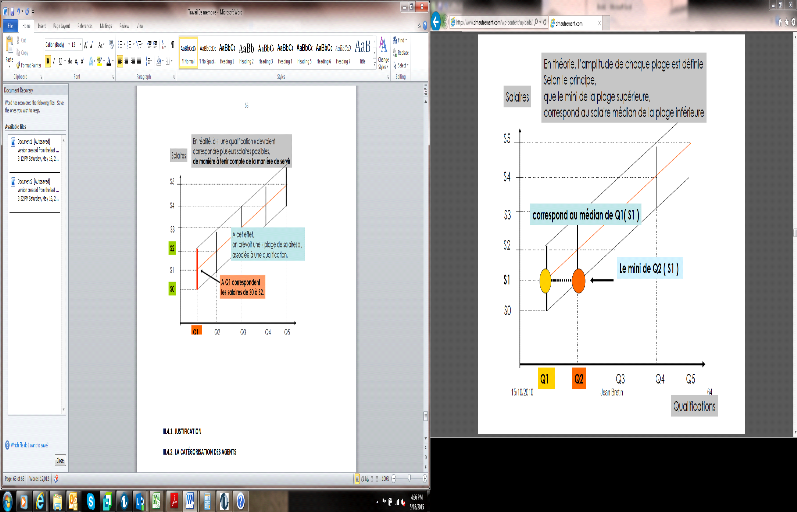Click the 'Which file do I want to save' link
Screen dimensions: 797x512
(x=28, y=442)
